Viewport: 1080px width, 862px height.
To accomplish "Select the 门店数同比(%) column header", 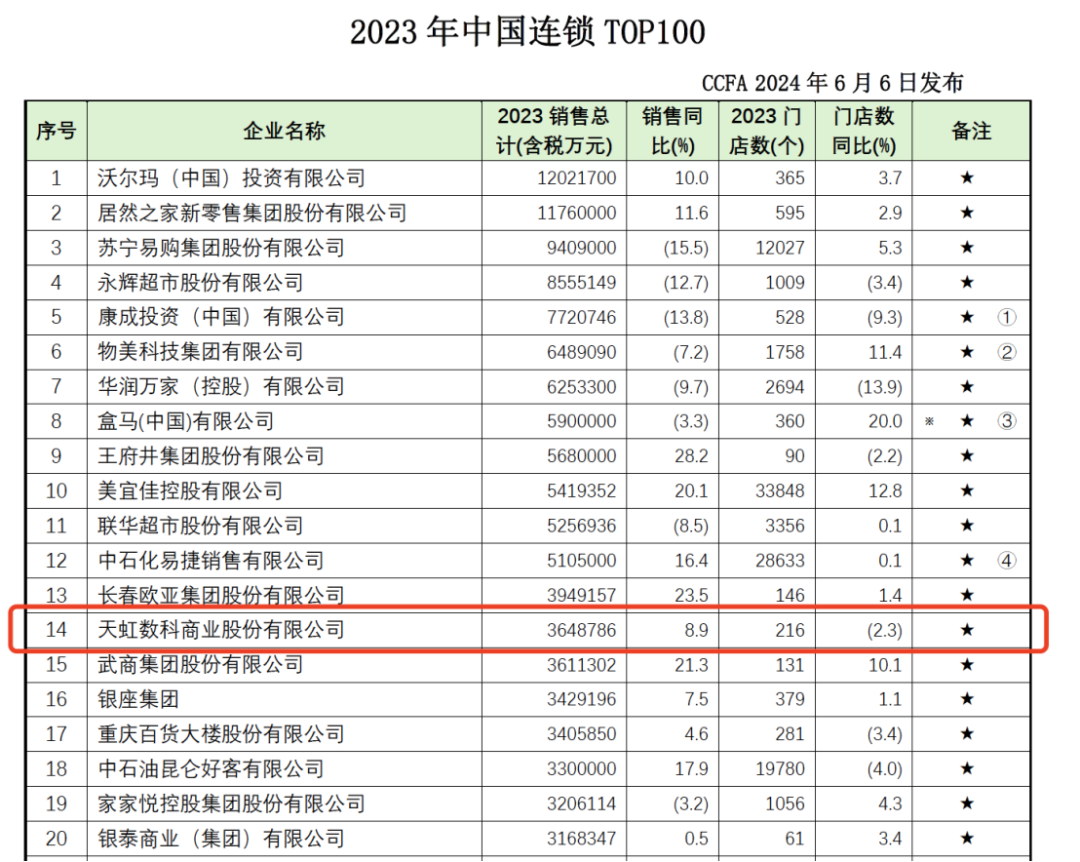I will point(864,131).
